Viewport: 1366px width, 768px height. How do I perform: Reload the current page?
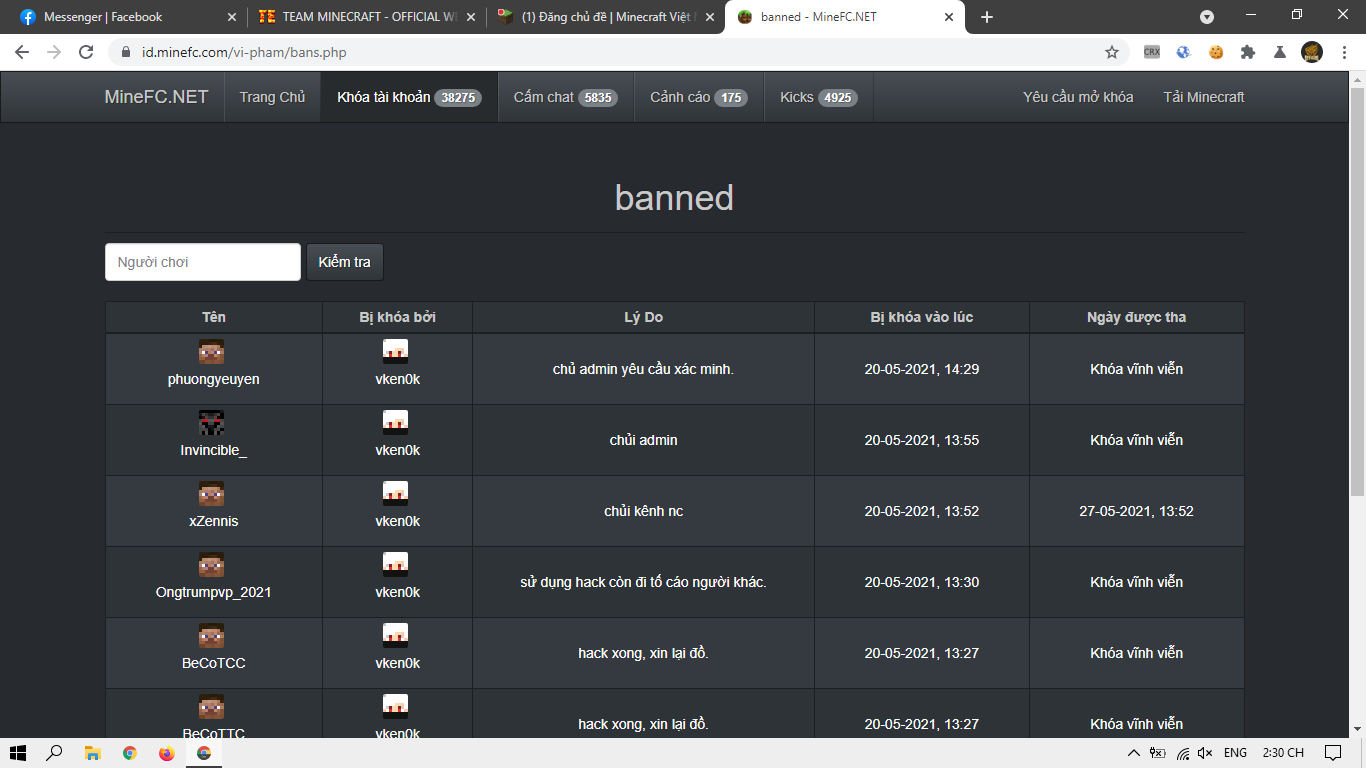(86, 52)
